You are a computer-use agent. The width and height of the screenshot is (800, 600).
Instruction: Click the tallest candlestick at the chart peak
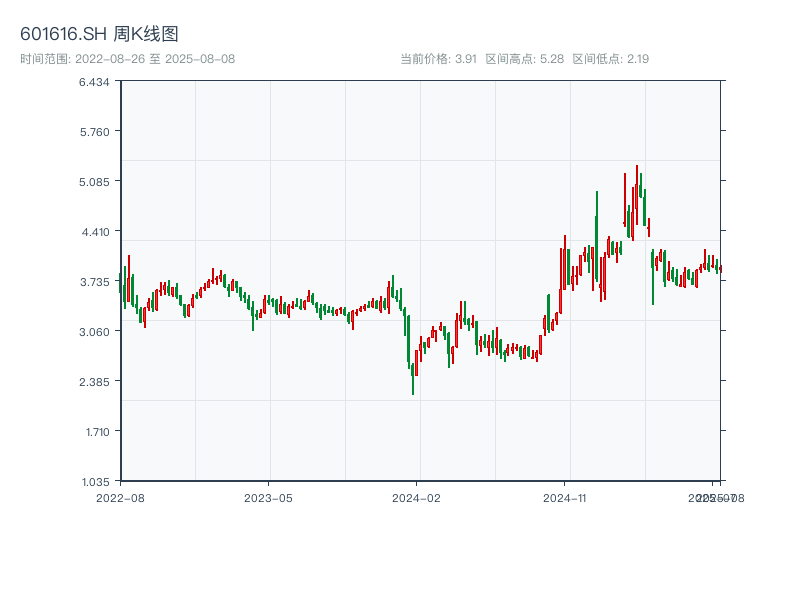coord(636,200)
